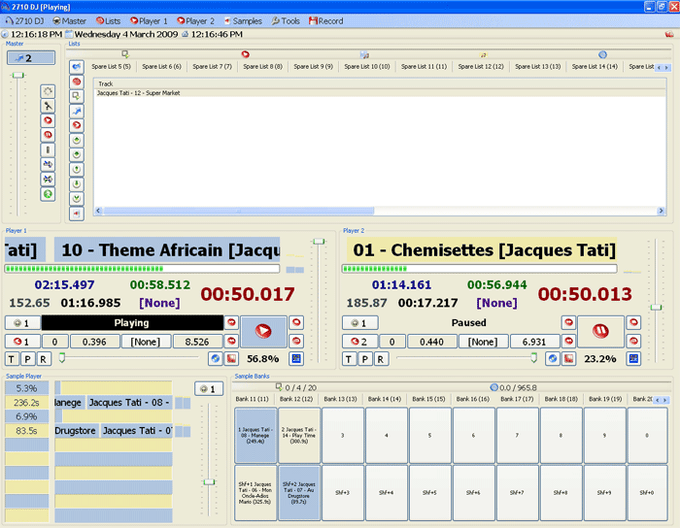Click the double-chevron down icon in Lists toolbar
The width and height of the screenshot is (680, 528).
77,199
